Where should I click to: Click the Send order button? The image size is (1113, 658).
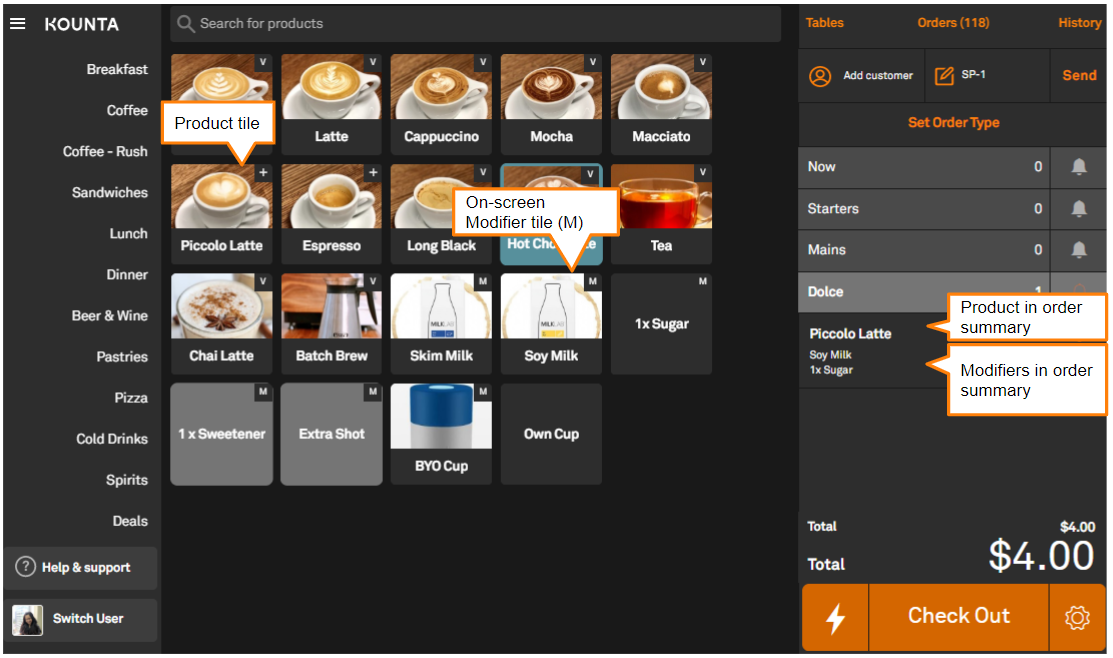(1079, 75)
